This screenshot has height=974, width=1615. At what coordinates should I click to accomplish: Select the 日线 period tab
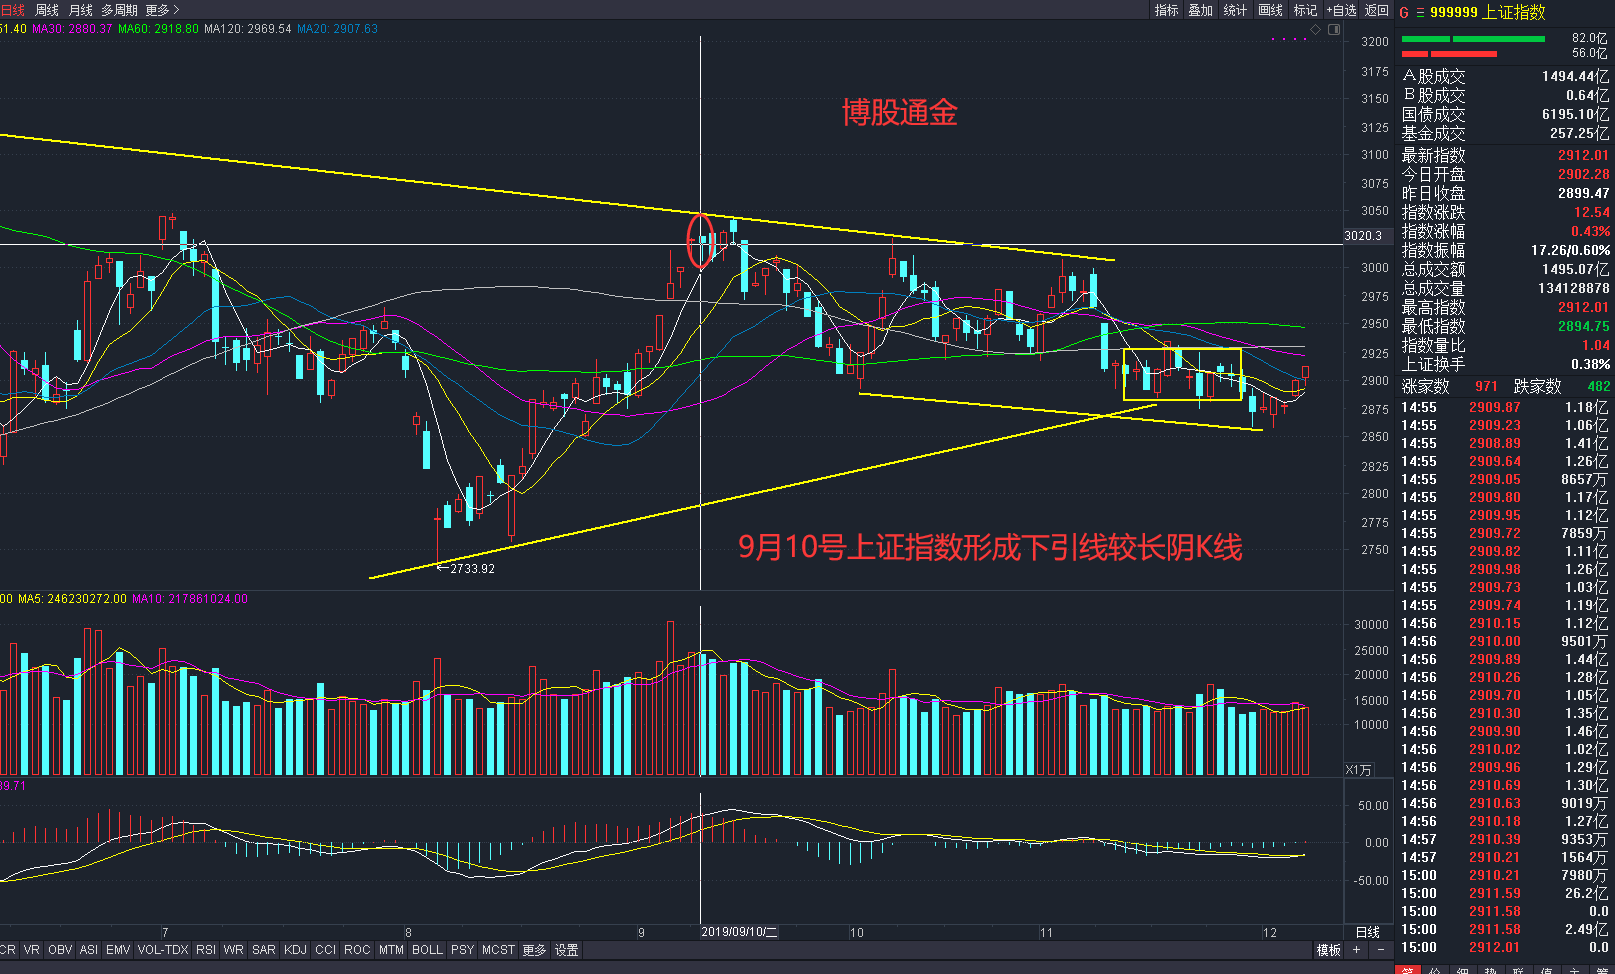[12, 10]
